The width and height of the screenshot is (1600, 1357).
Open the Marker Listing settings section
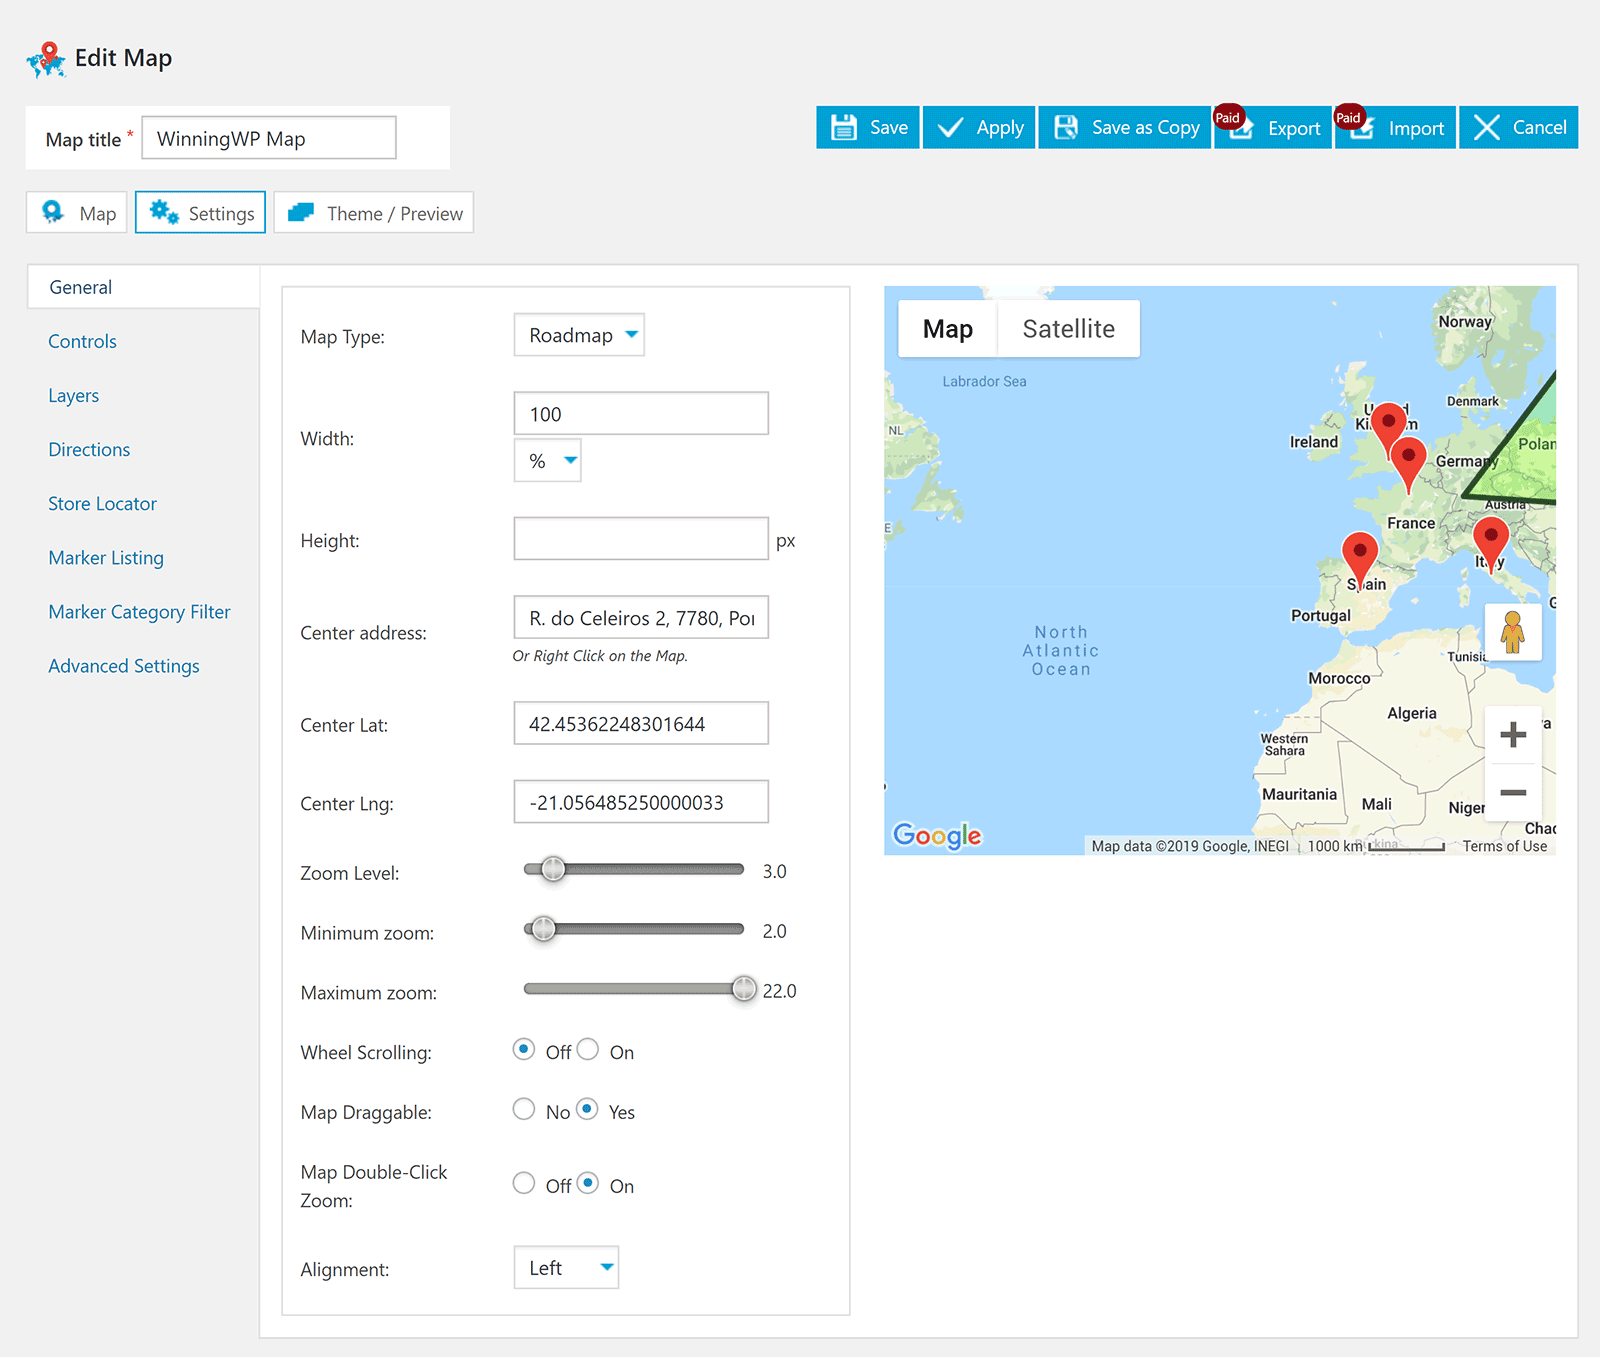click(106, 557)
